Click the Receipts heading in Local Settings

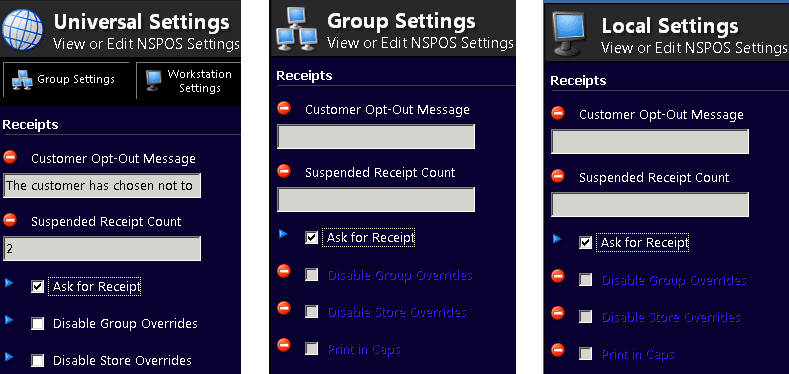coord(578,81)
